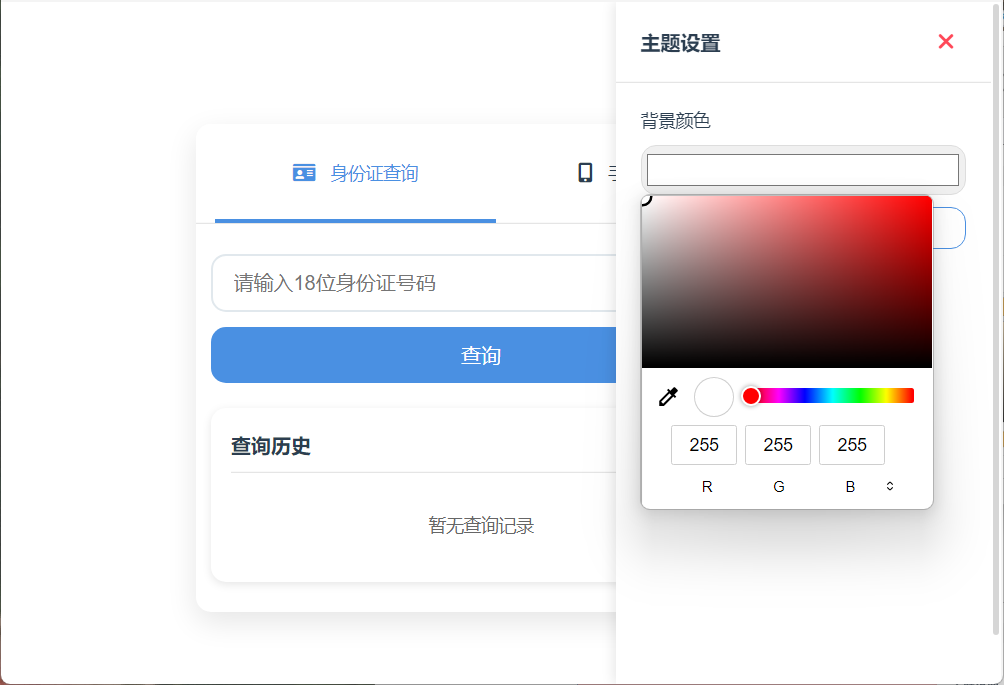Click the 查询历史 section heading
1004x685 pixels.
click(x=271, y=446)
